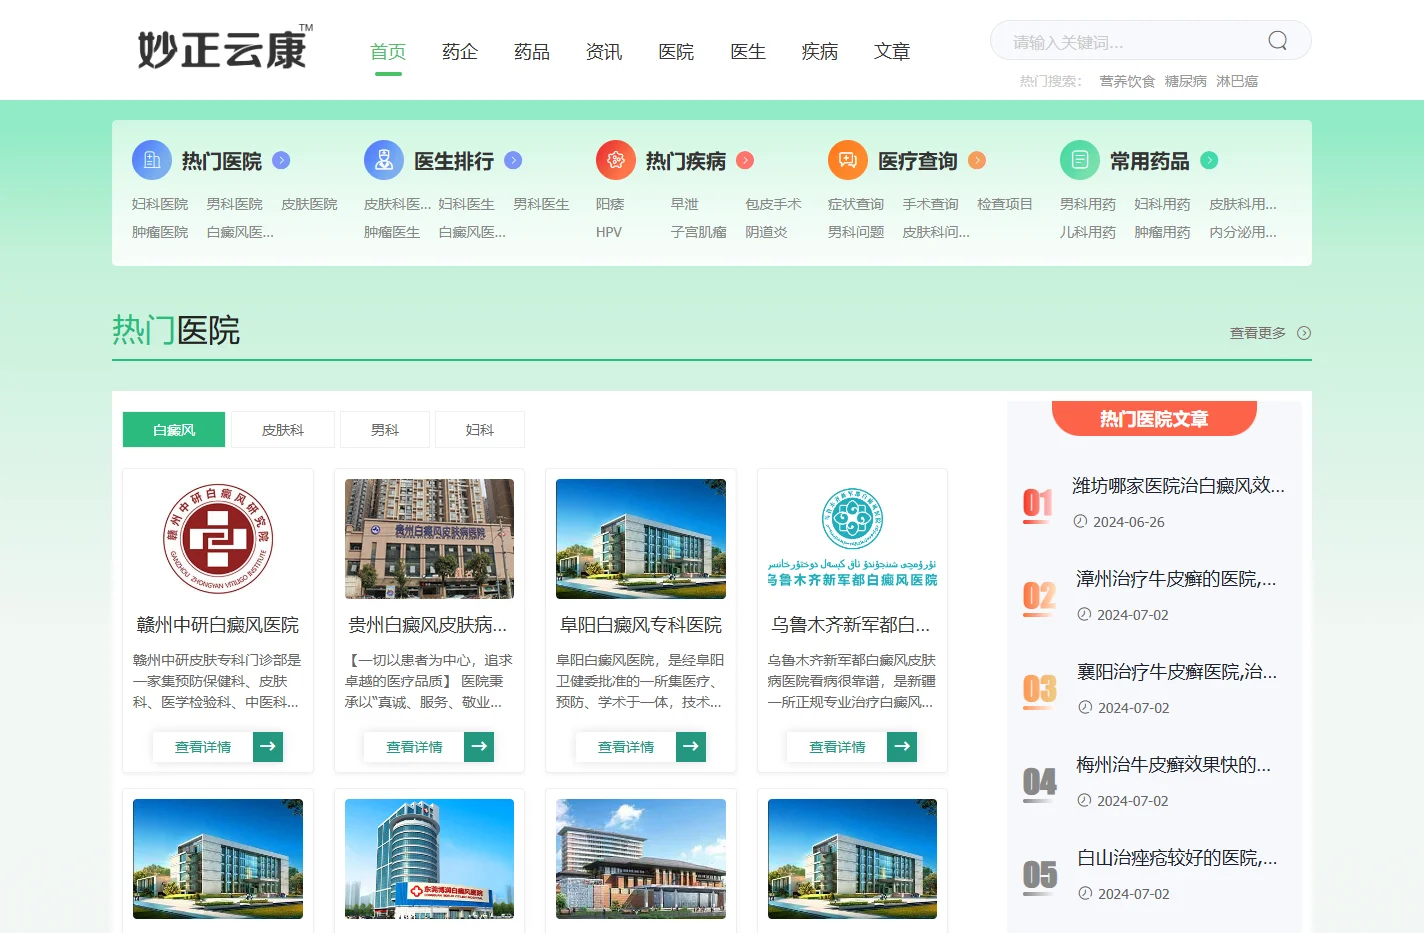Open the 疾病 navigation item

pos(820,52)
